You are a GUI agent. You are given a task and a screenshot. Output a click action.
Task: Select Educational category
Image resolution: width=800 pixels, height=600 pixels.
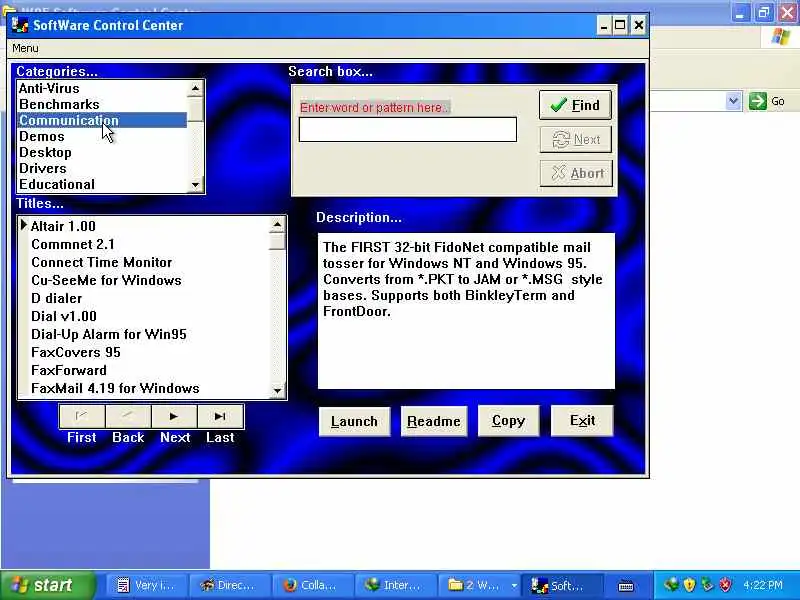pos(102,184)
